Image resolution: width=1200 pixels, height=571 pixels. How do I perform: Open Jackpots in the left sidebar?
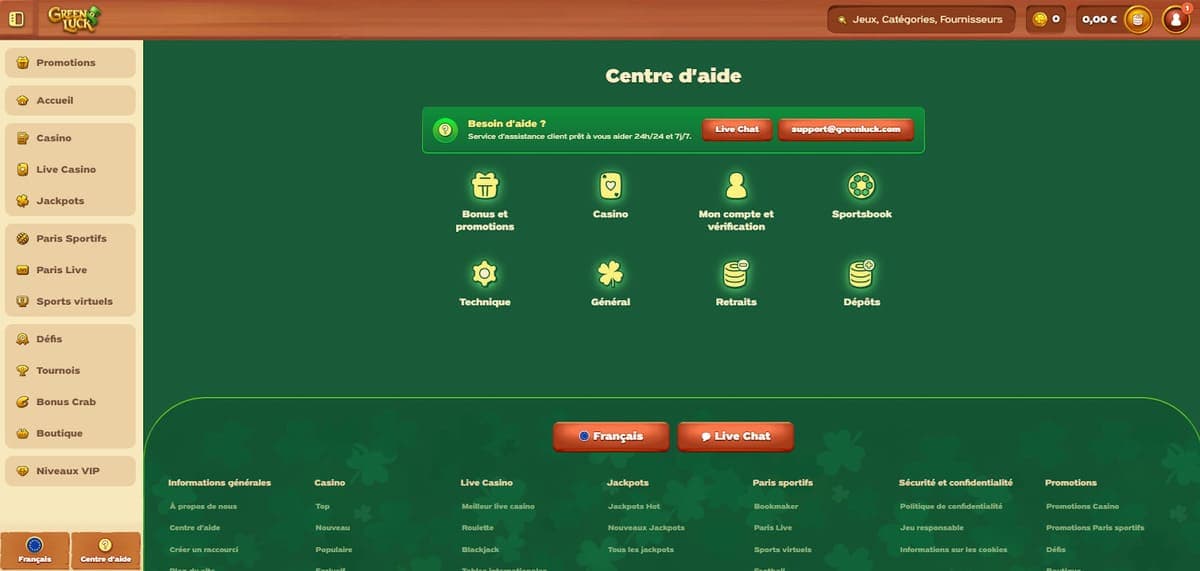tap(70, 201)
